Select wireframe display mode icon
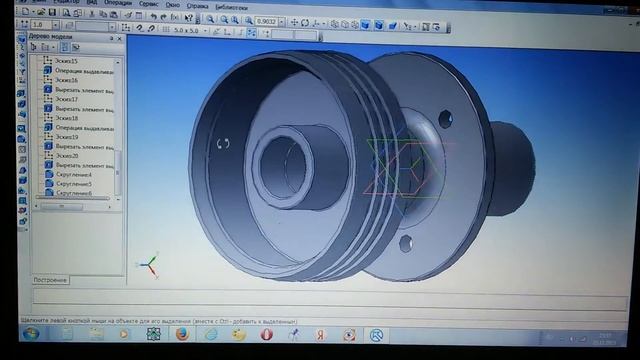 coord(334,24)
